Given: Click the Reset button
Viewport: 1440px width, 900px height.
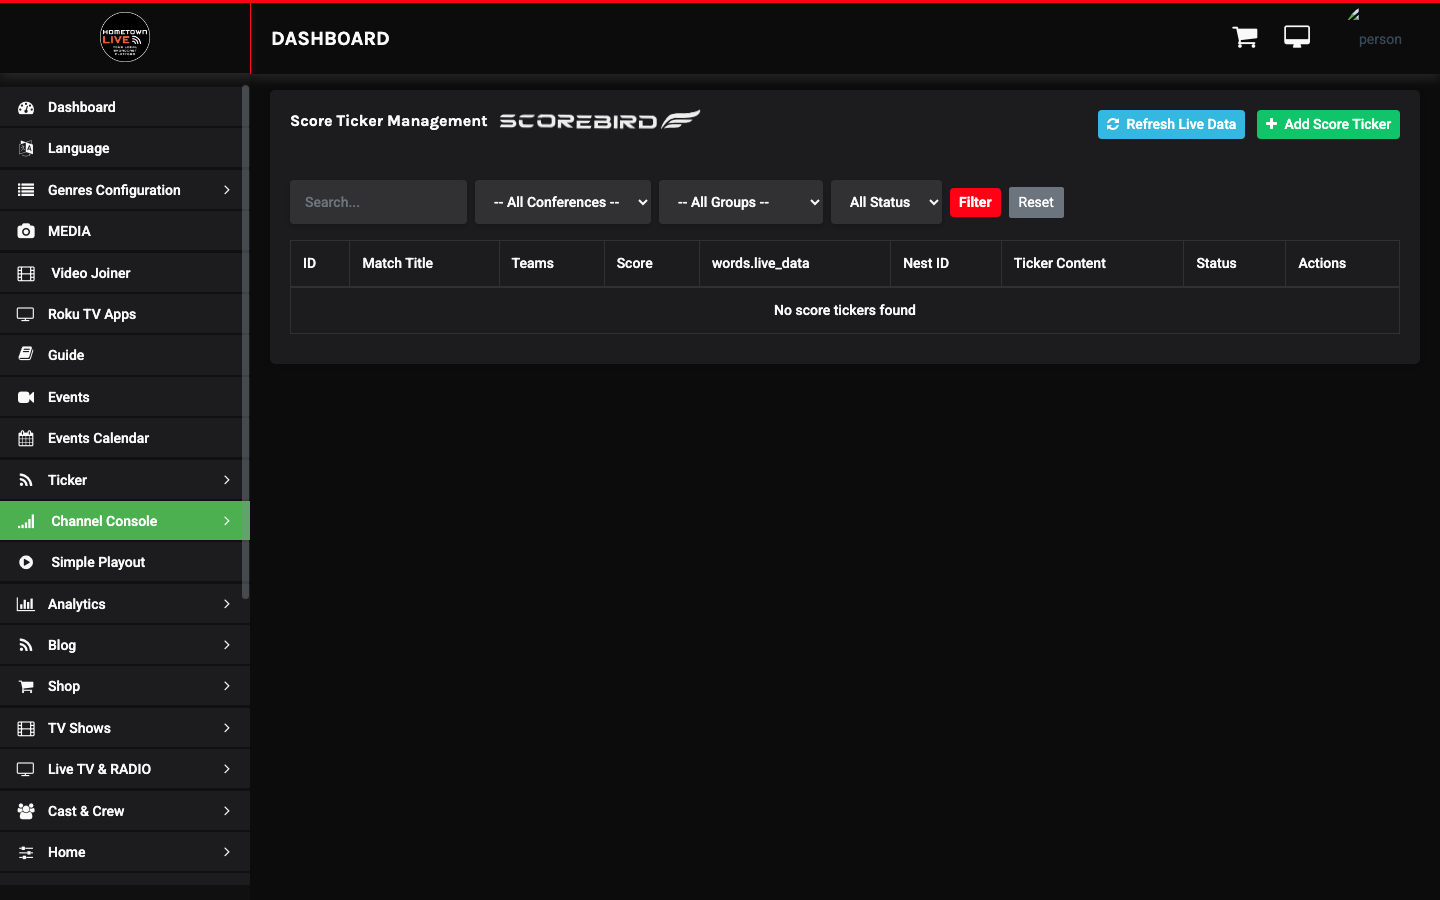Looking at the screenshot, I should point(1036,202).
